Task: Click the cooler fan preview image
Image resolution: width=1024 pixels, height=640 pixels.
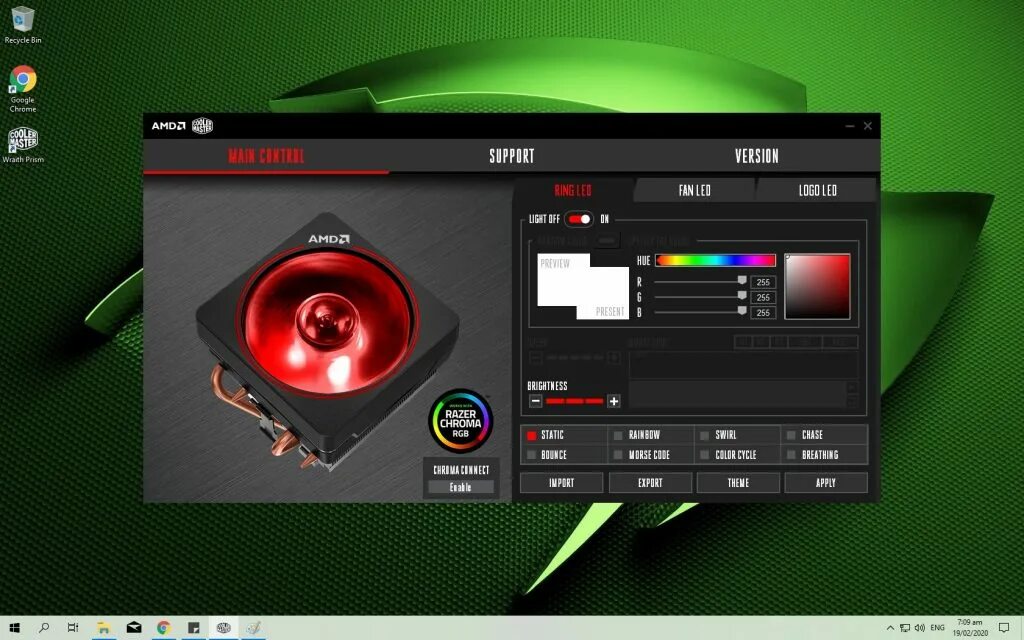Action: pyautogui.click(x=327, y=340)
